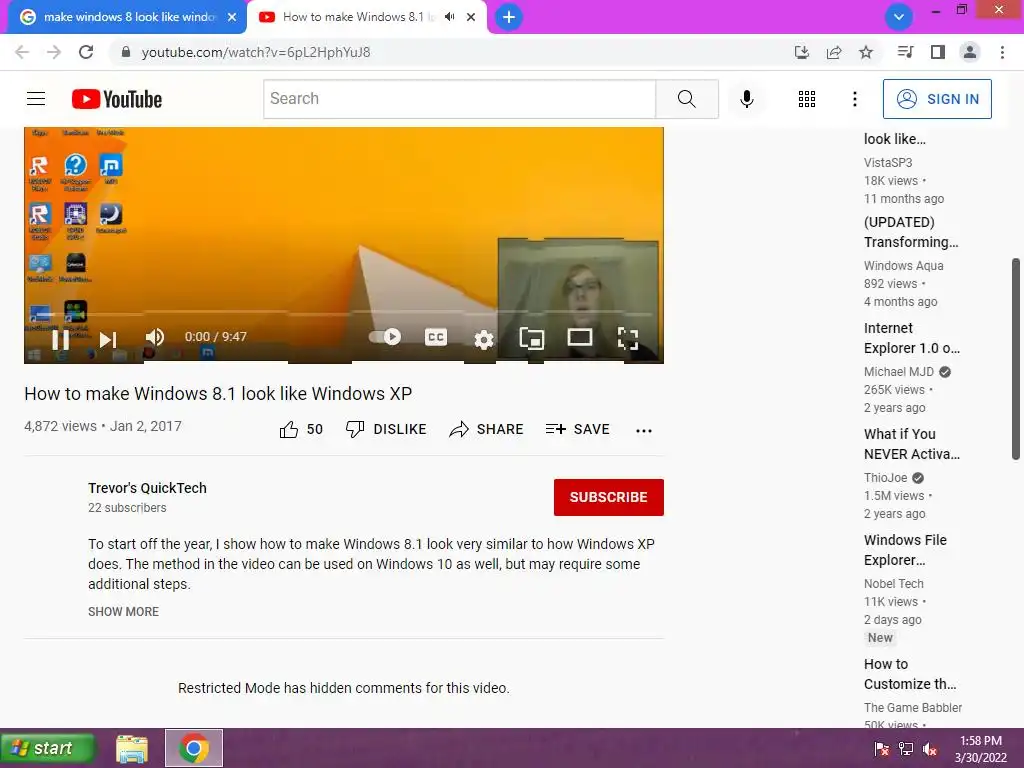Open 'Windows File Explorer...' video

click(905, 550)
